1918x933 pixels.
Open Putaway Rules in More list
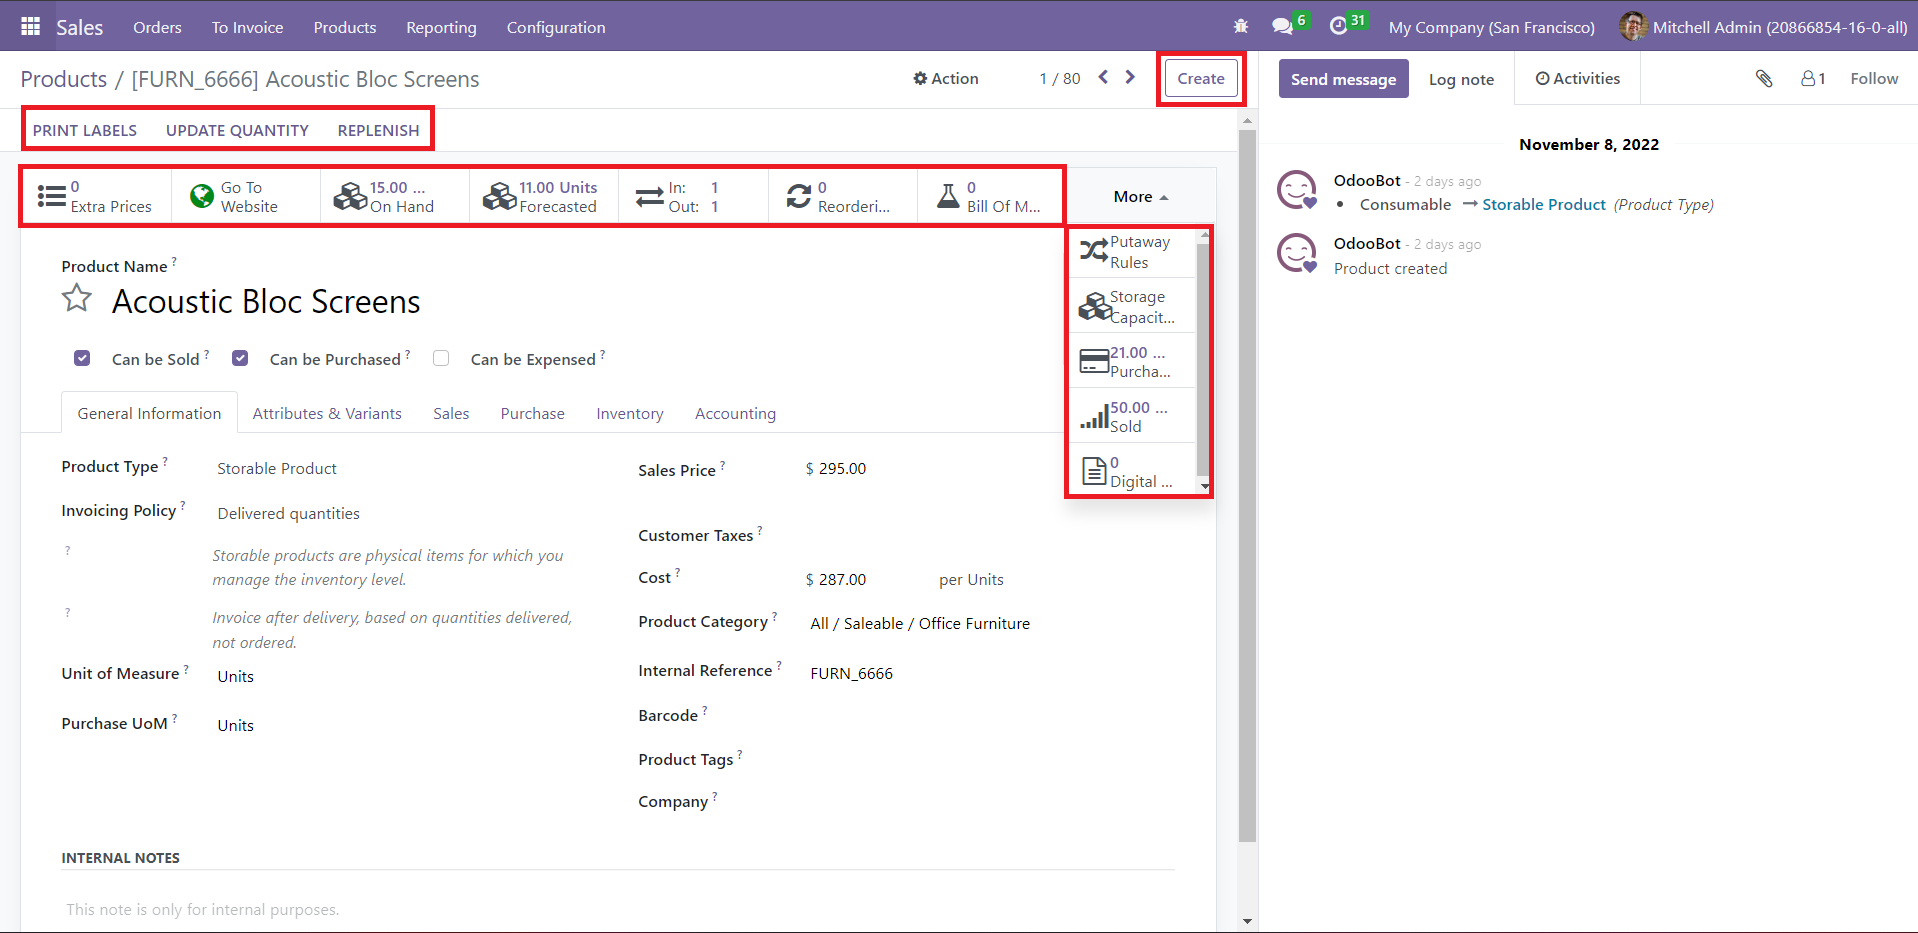click(1133, 252)
